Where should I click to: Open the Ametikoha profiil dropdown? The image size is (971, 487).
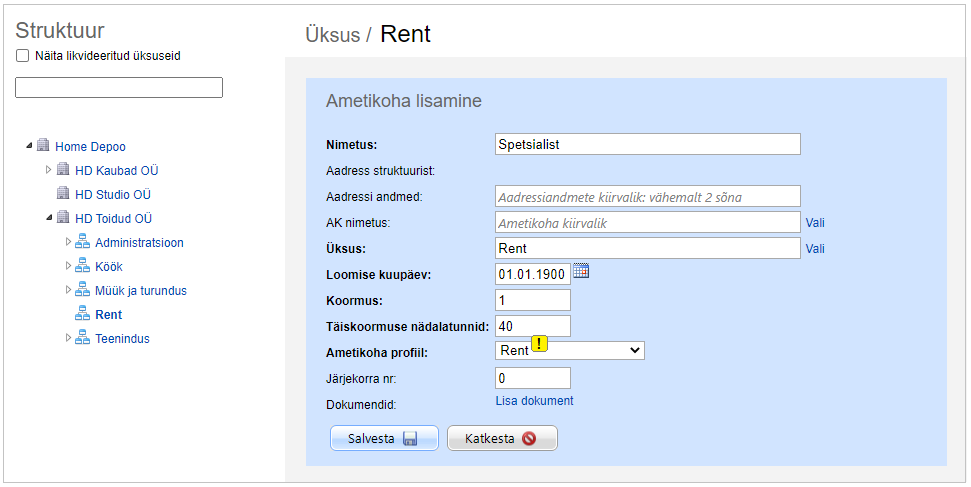click(x=570, y=351)
